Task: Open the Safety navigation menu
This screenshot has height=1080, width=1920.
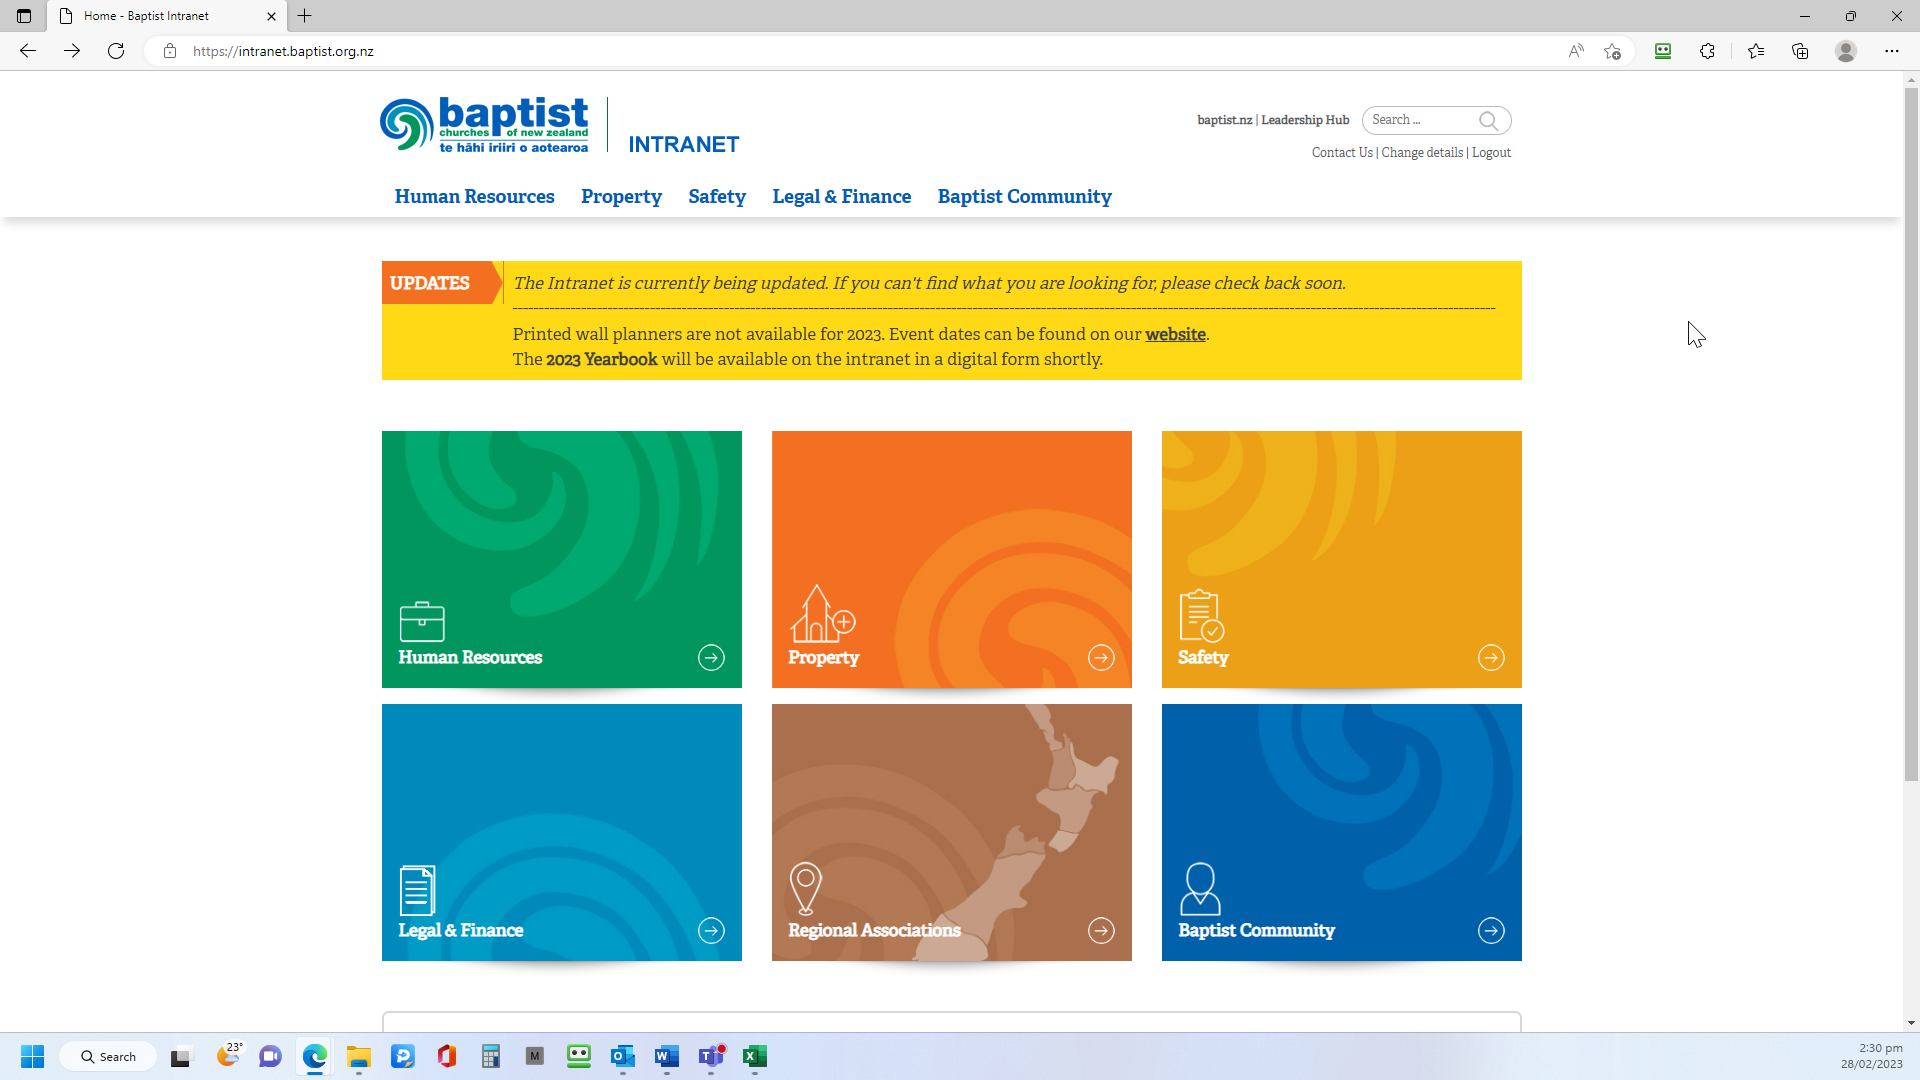Action: (717, 197)
